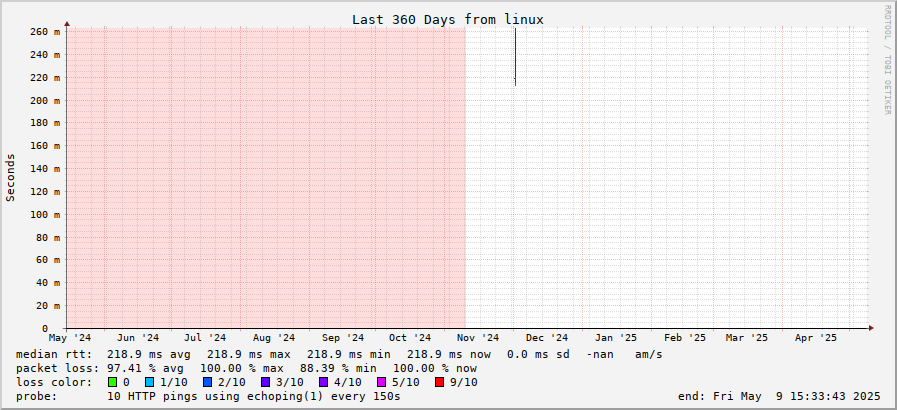Screen dimensions: 897x410
Task: Click the end timestamp "Fri May 9 15:33:43 2025"
Action: 796,396
